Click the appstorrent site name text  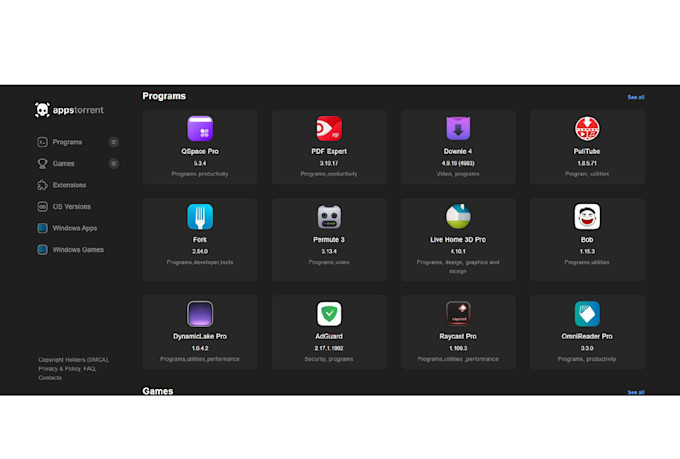(78, 110)
